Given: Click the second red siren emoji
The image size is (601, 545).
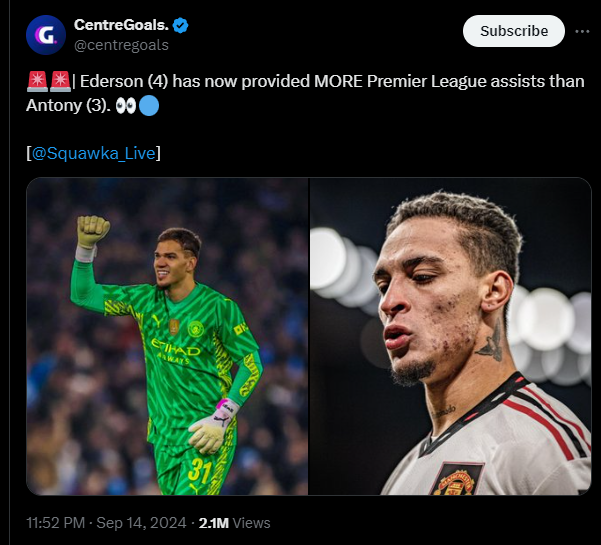Looking at the screenshot, I should click(x=59, y=82).
